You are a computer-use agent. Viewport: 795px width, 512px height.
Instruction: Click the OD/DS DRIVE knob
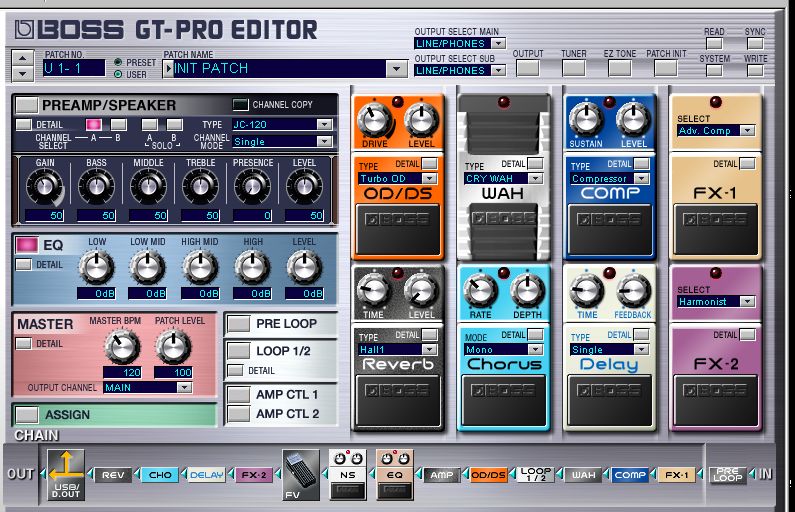(375, 121)
